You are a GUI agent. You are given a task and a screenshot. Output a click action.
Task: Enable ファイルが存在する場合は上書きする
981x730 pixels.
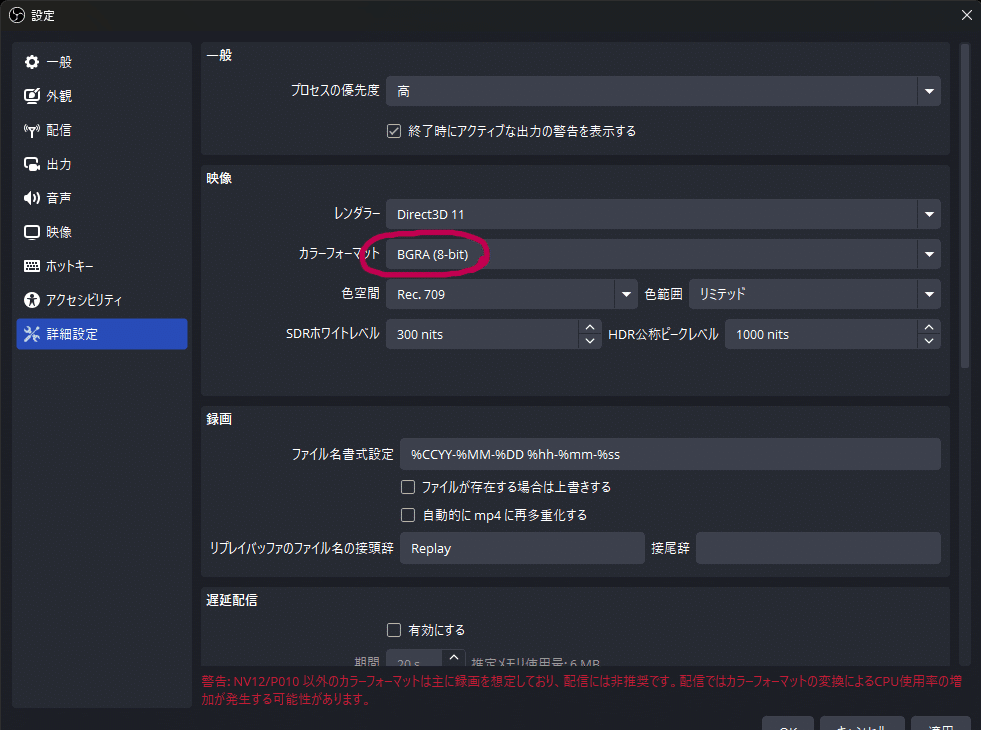(408, 486)
